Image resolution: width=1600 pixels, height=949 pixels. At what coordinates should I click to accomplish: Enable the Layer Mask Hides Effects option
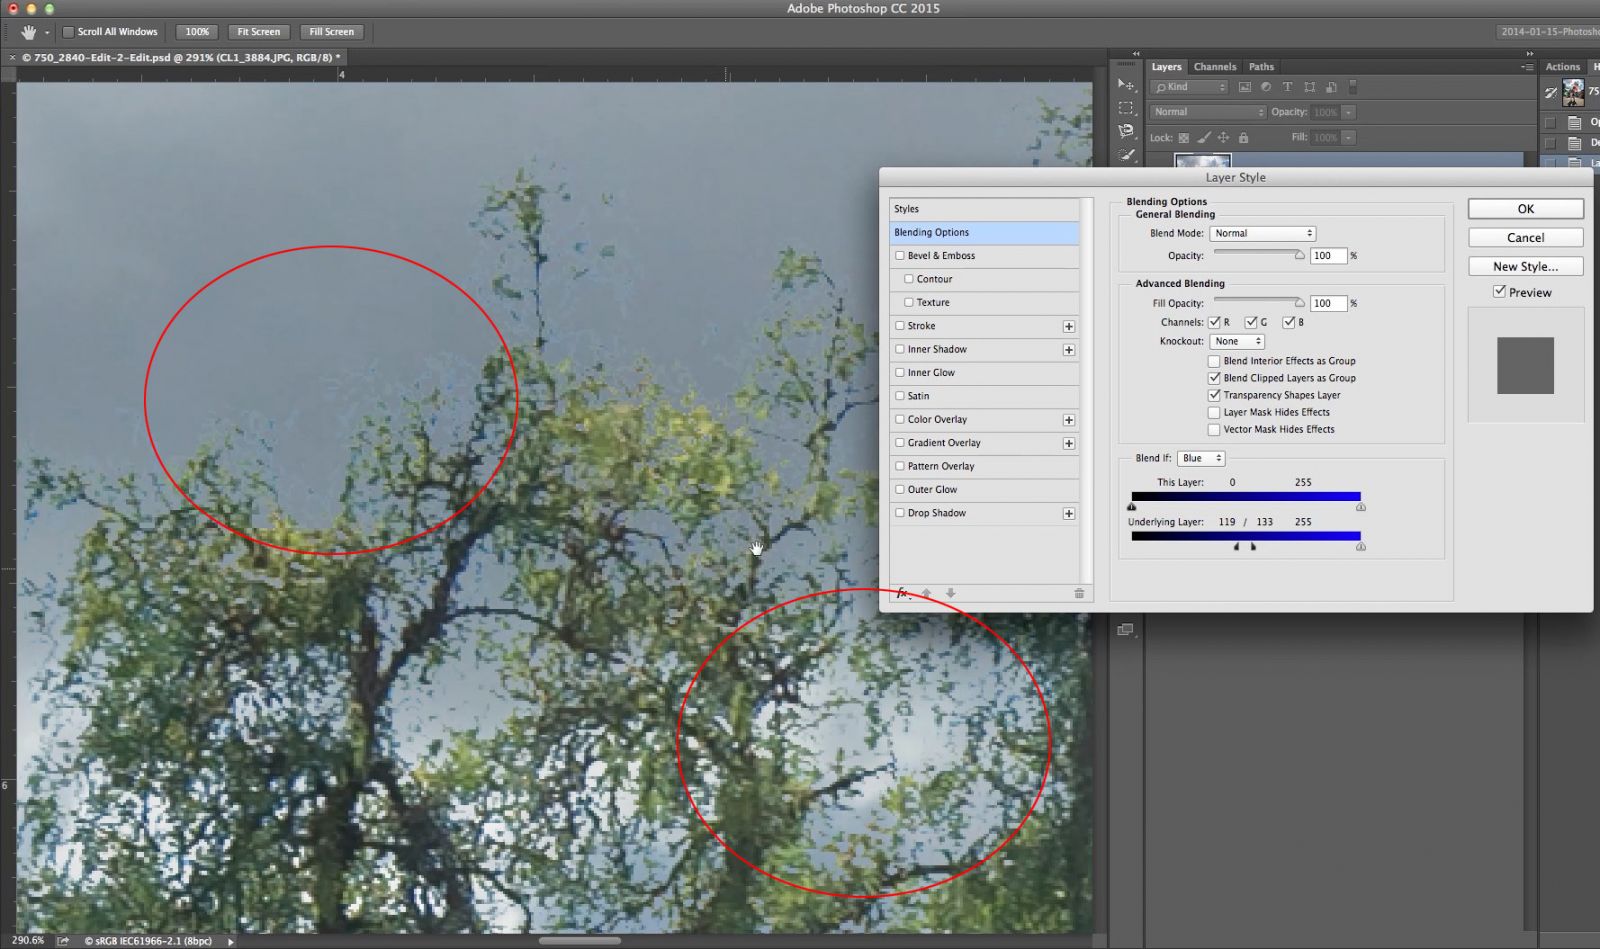[1213, 412]
